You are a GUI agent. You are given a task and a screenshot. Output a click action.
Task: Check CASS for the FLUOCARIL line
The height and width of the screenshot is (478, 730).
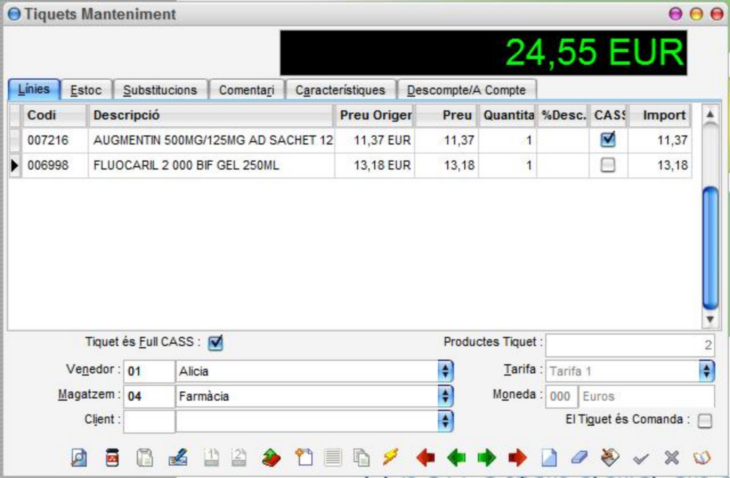608,165
